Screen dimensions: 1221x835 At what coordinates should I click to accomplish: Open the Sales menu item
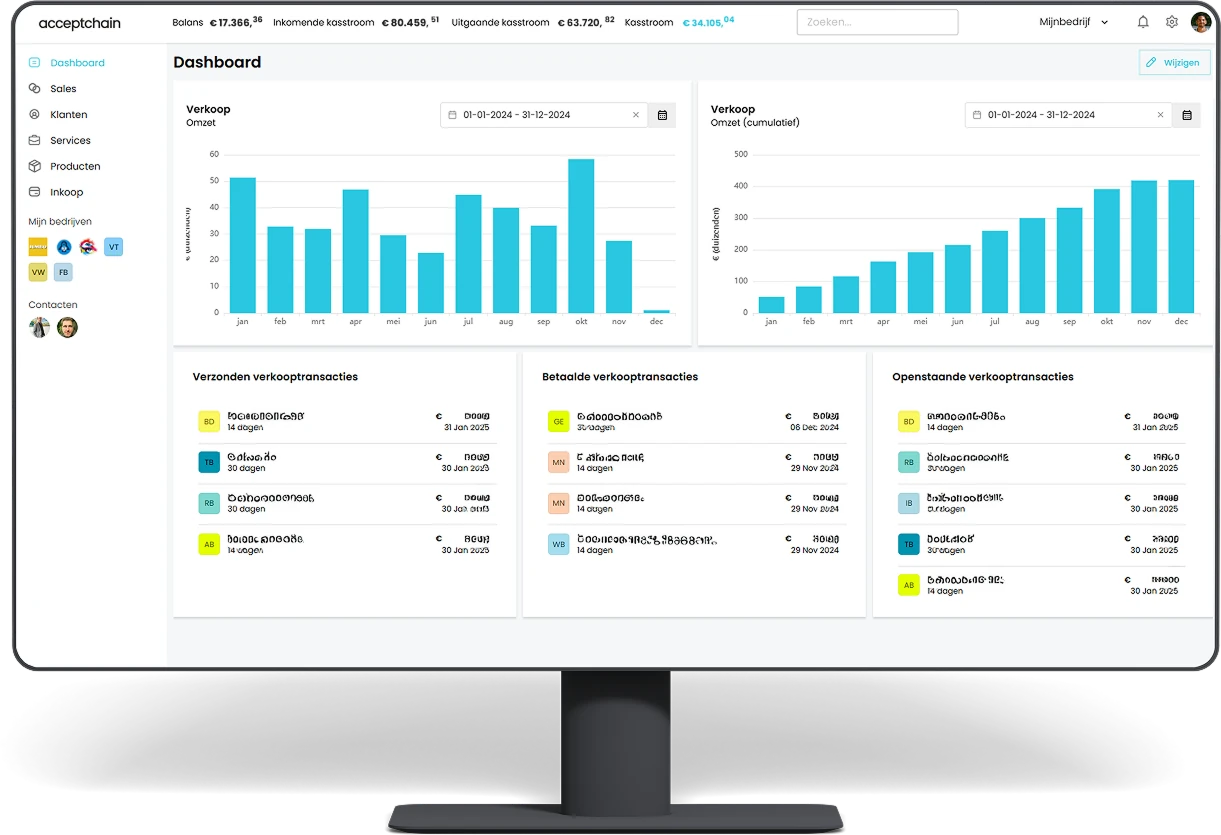coord(63,89)
